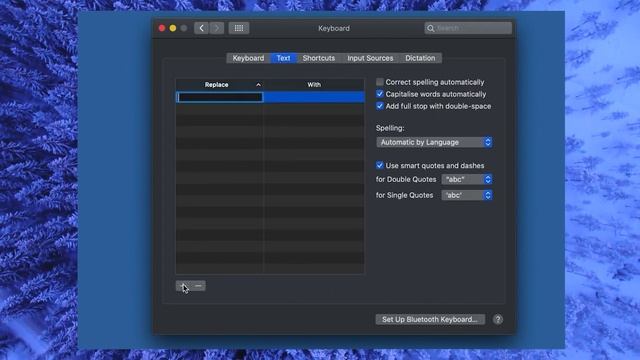
Task: Select the Text tab
Action: click(283, 58)
